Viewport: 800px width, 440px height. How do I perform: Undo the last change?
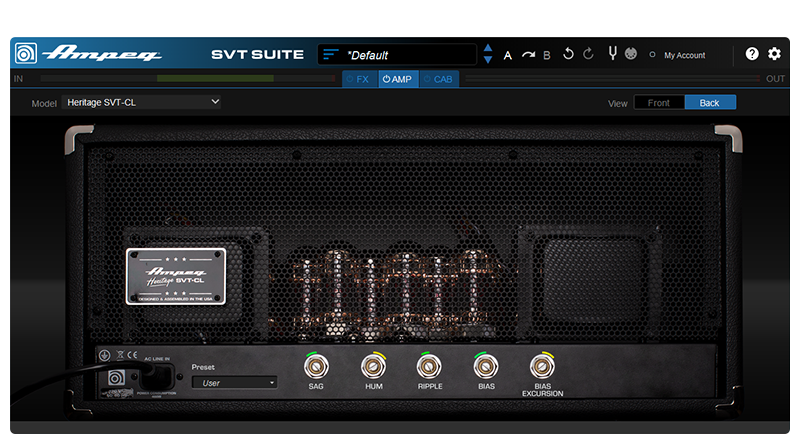(568, 54)
